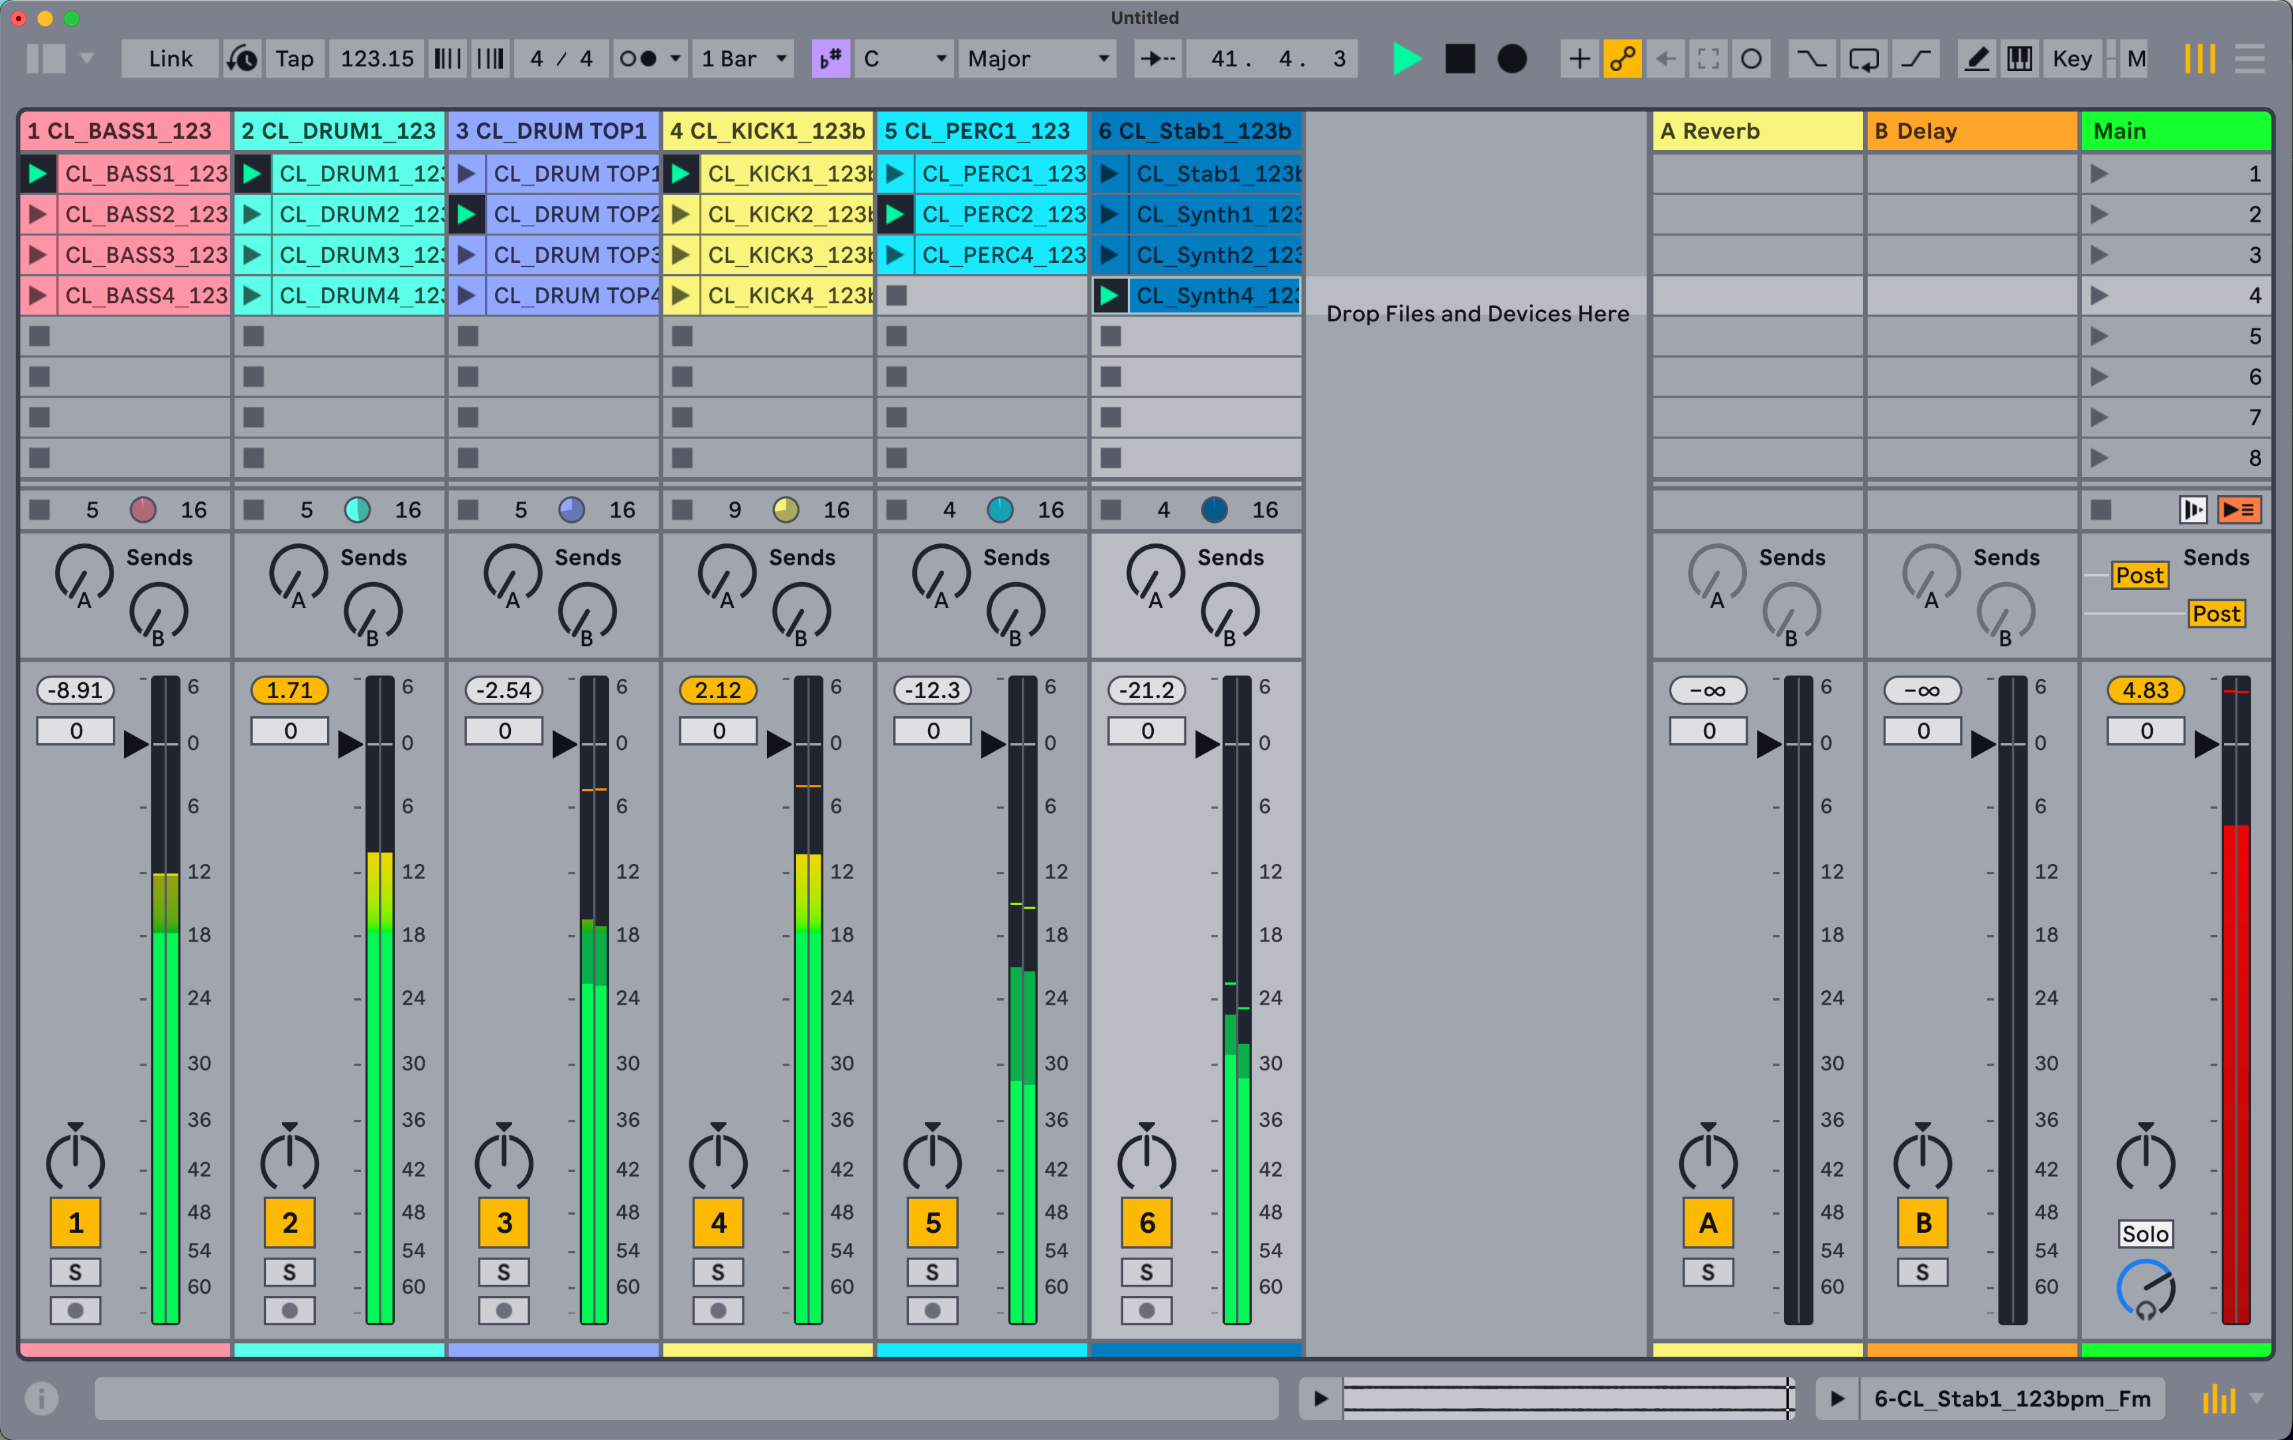The width and height of the screenshot is (2293, 1440).
Task: Select the 2 CL_DRUM1_123 track header
Action: [338, 131]
